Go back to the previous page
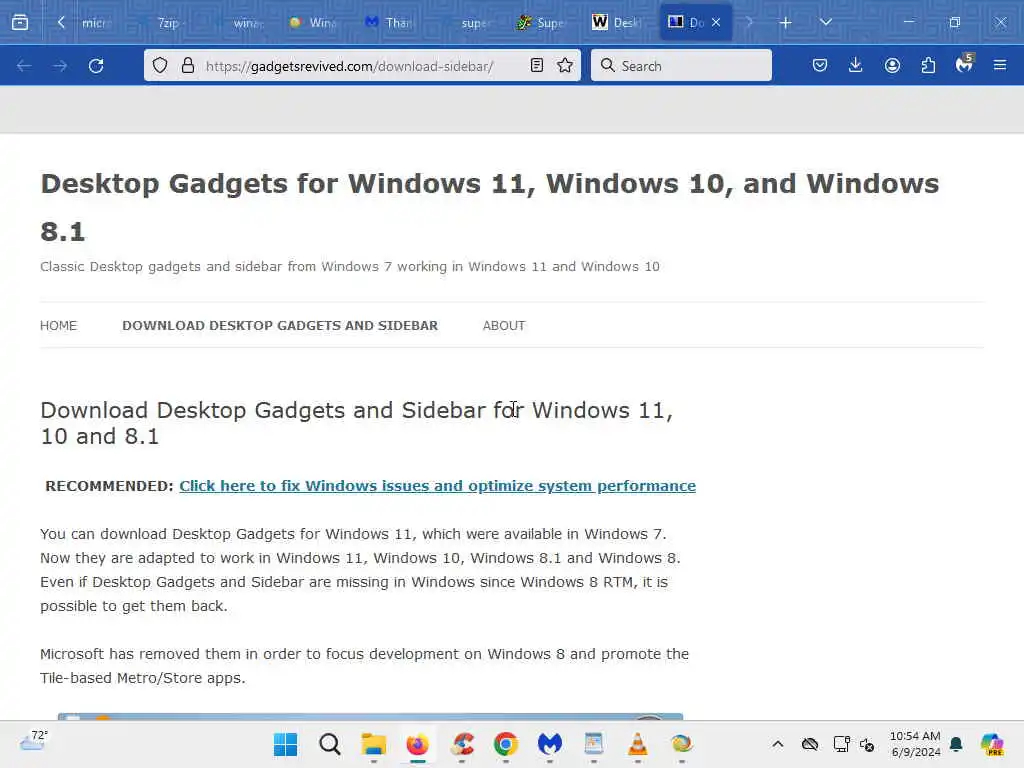Screen dimensions: 1024x768 [24, 66]
